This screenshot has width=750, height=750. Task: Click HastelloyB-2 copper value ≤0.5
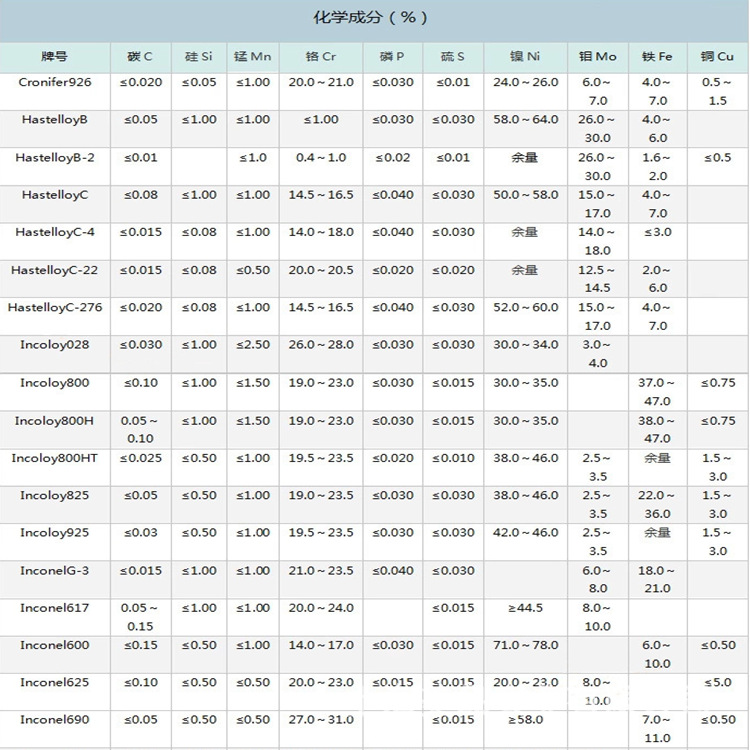717,158
